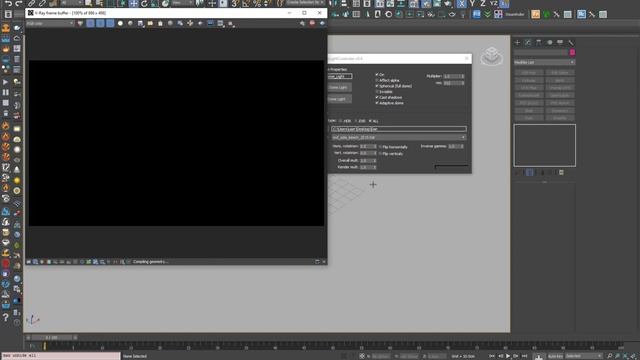The image size is (640, 360).
Task: Click the pink object color swatch
Action: (572, 52)
